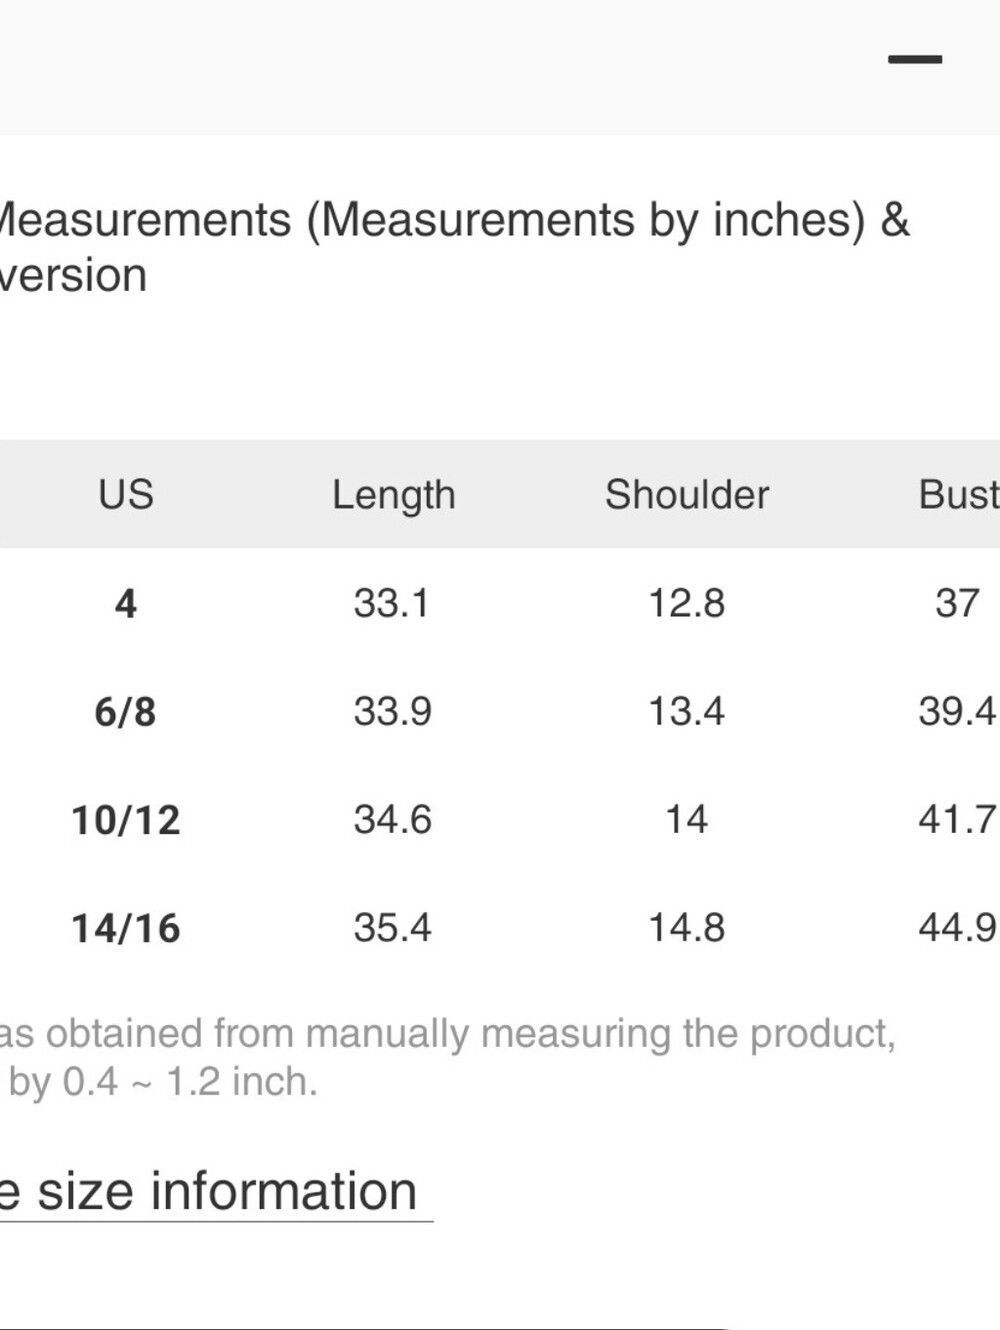Click the 34.6 length value
The height and width of the screenshot is (1330, 1000).
point(392,819)
